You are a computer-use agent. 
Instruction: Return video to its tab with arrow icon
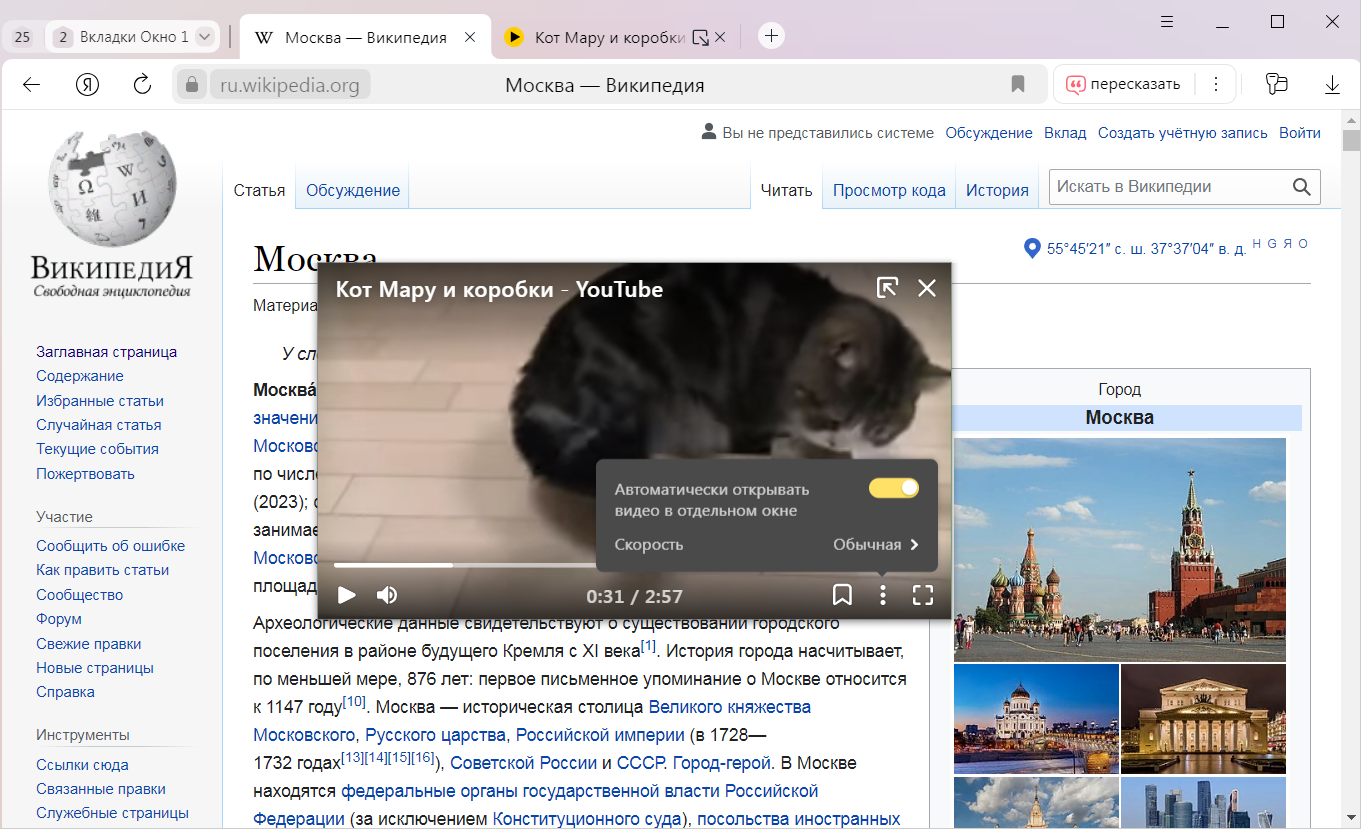tap(887, 288)
